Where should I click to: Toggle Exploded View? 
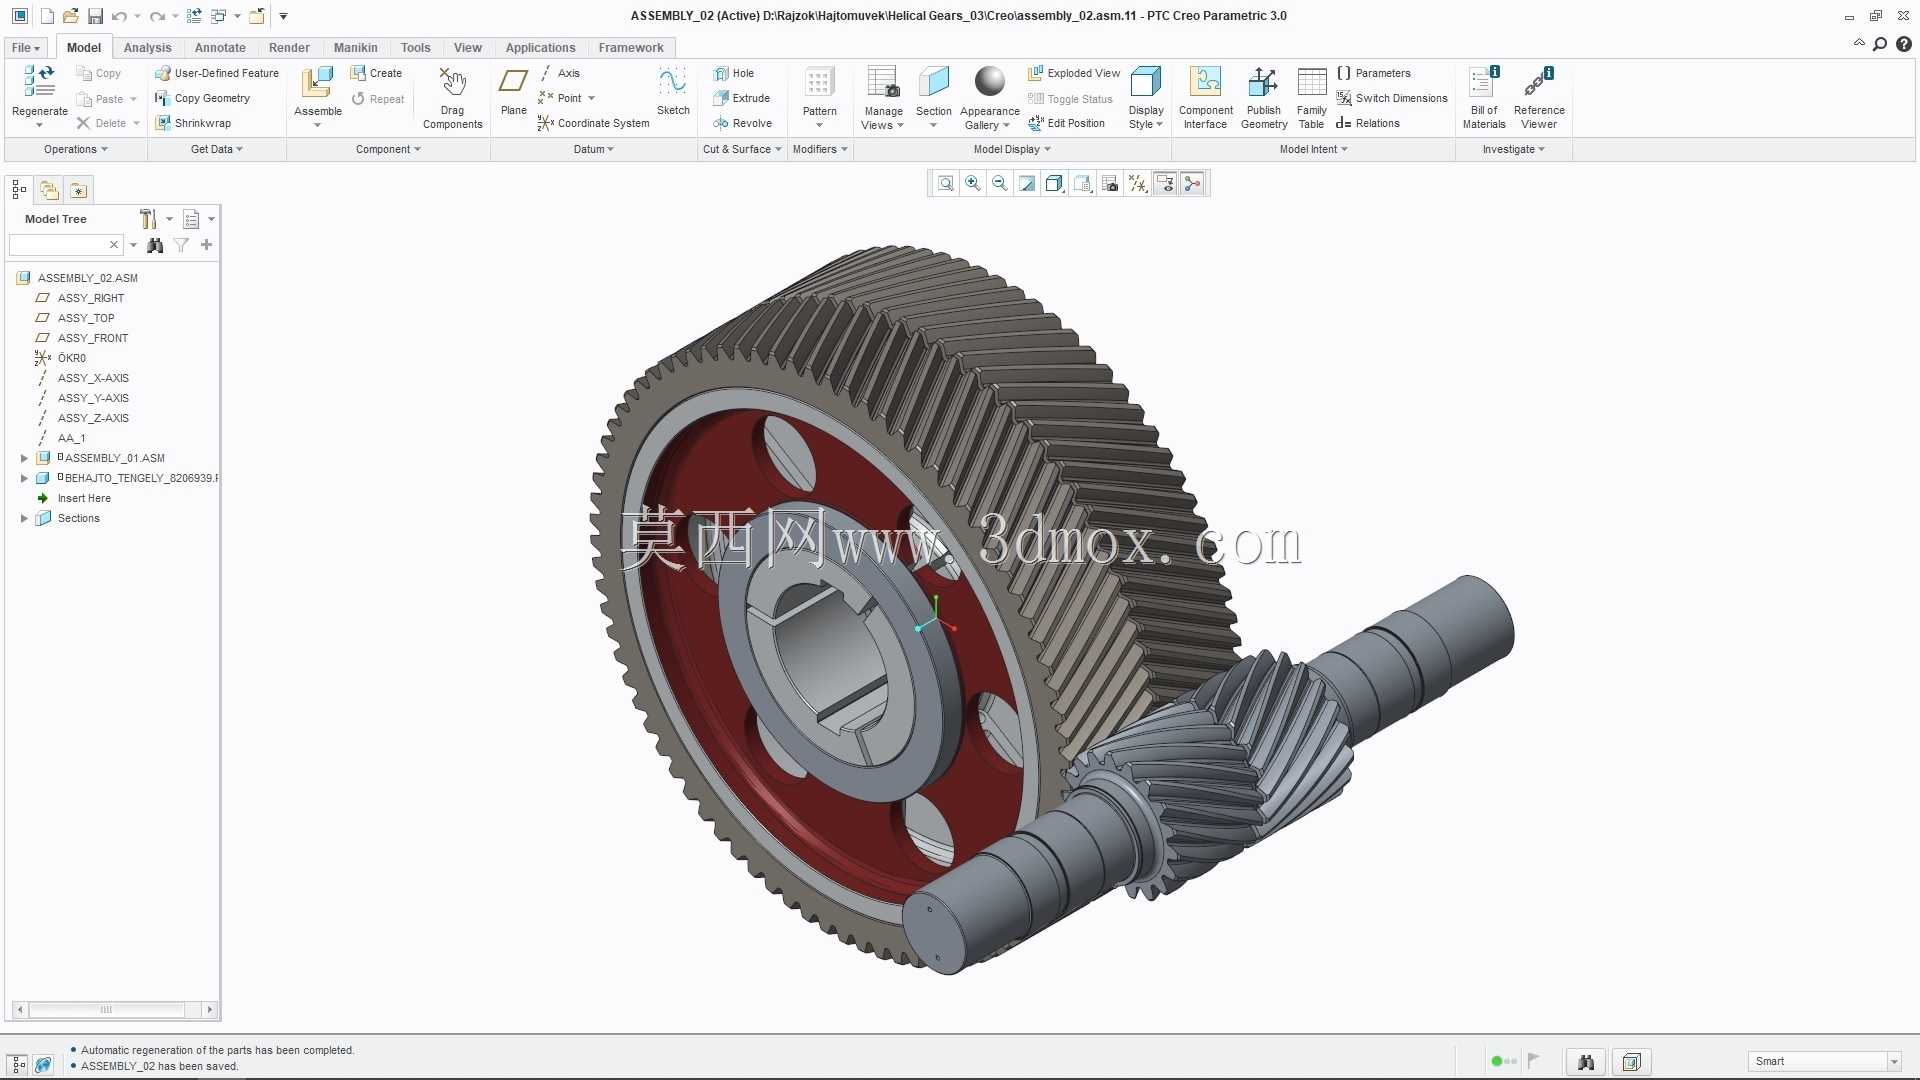click(1074, 73)
